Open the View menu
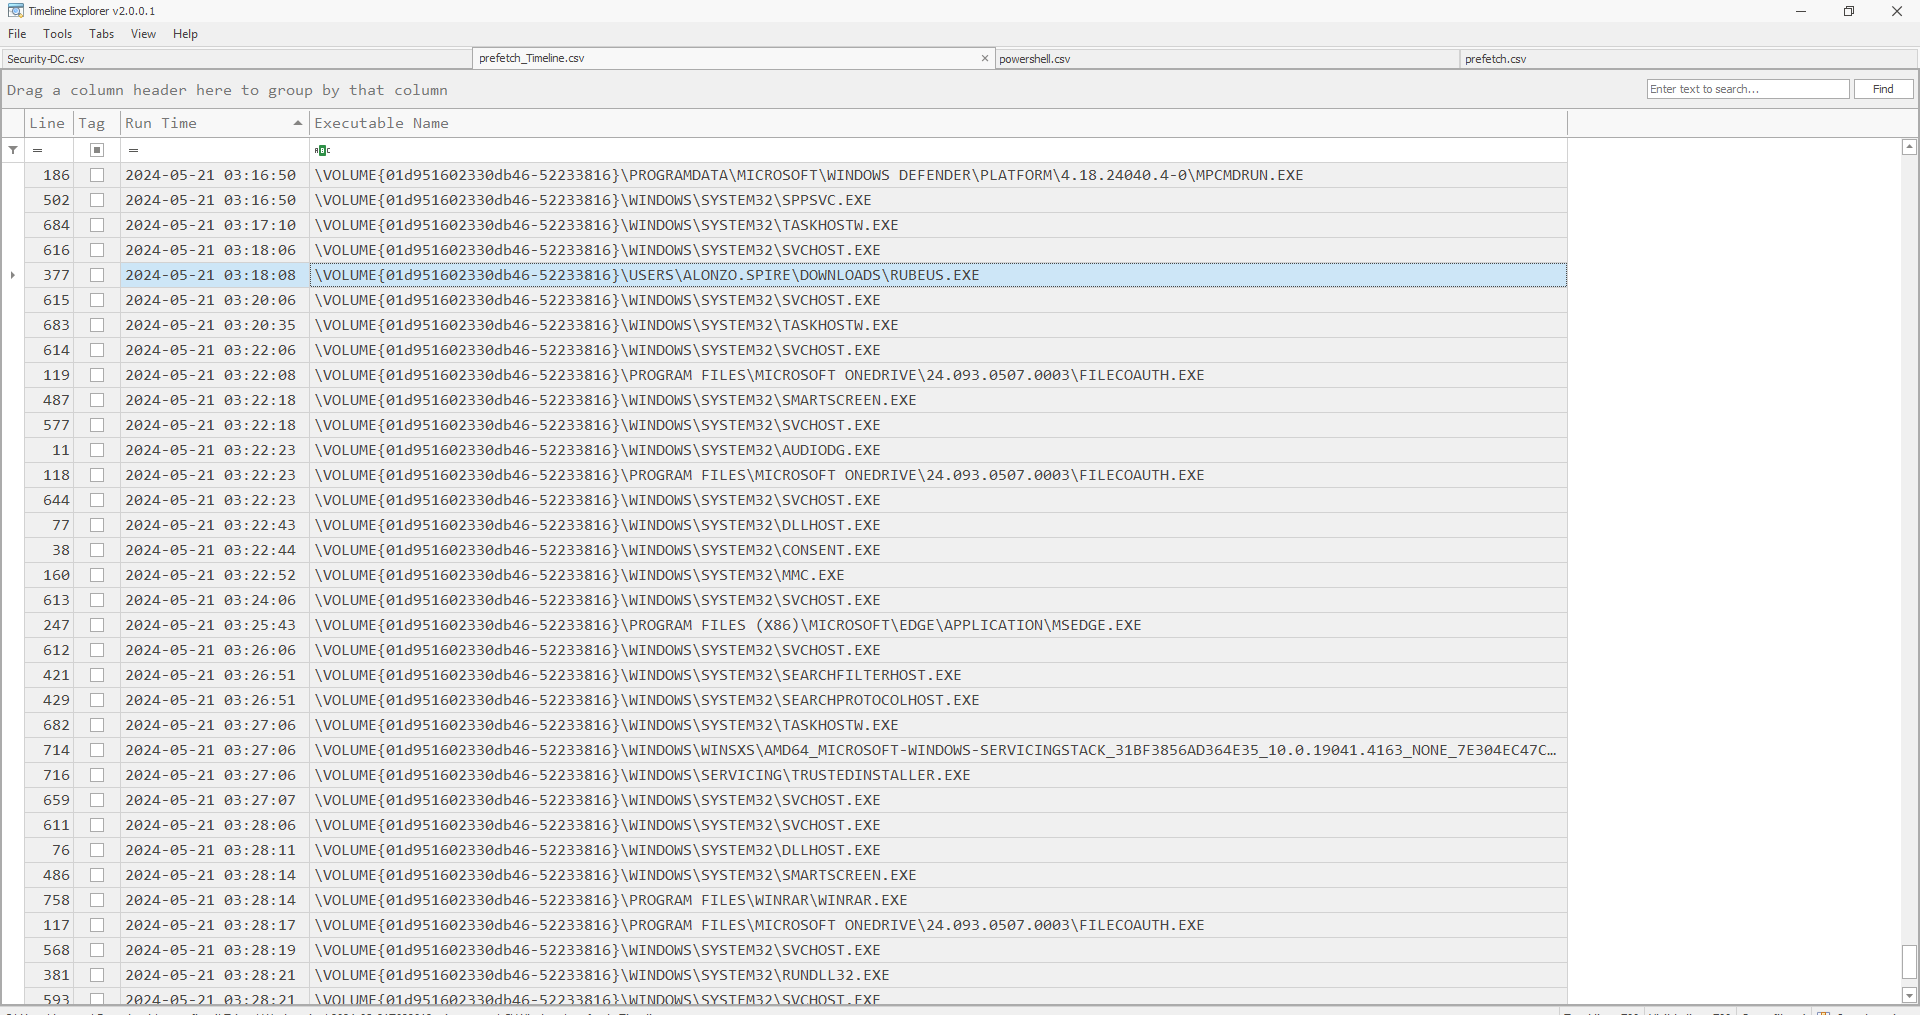Viewport: 1920px width, 1015px height. pyautogui.click(x=143, y=34)
